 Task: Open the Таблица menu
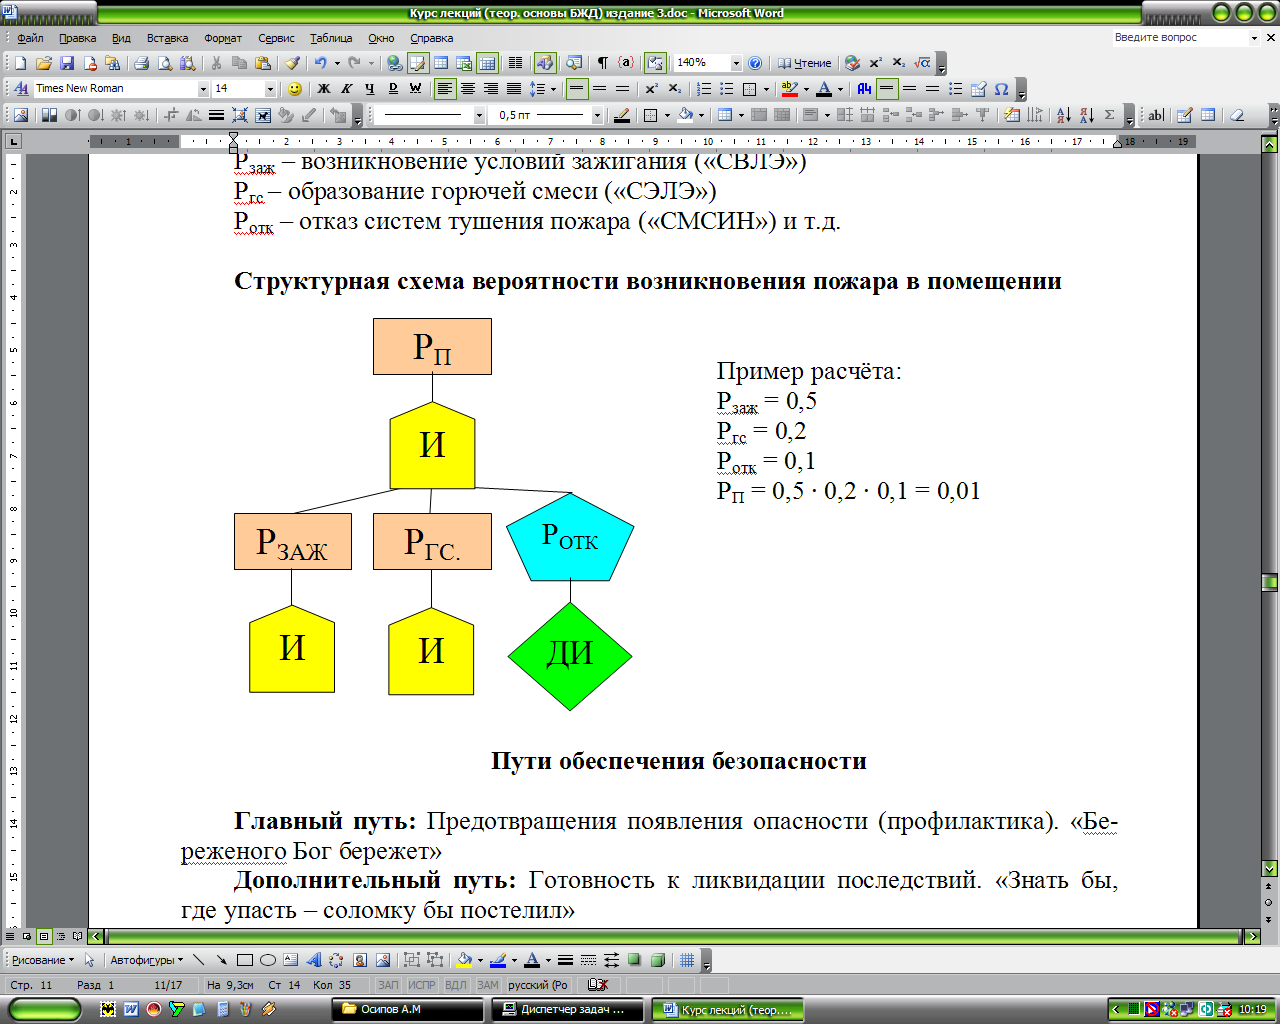[x=331, y=38]
